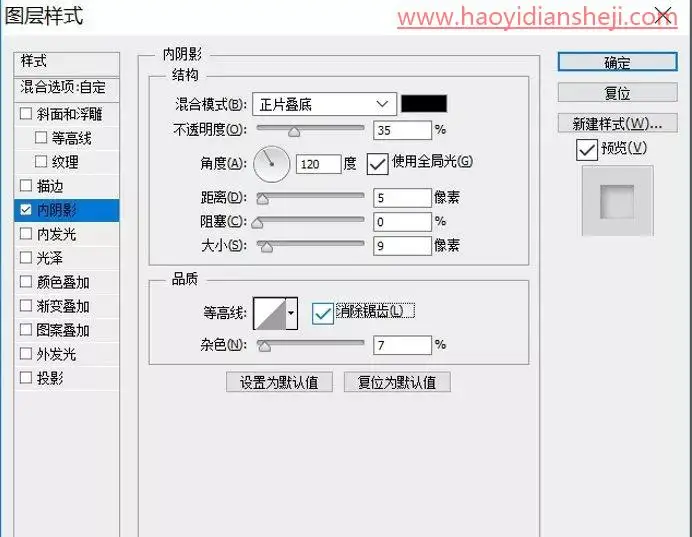Click the 距离 slider handle

coord(263,199)
